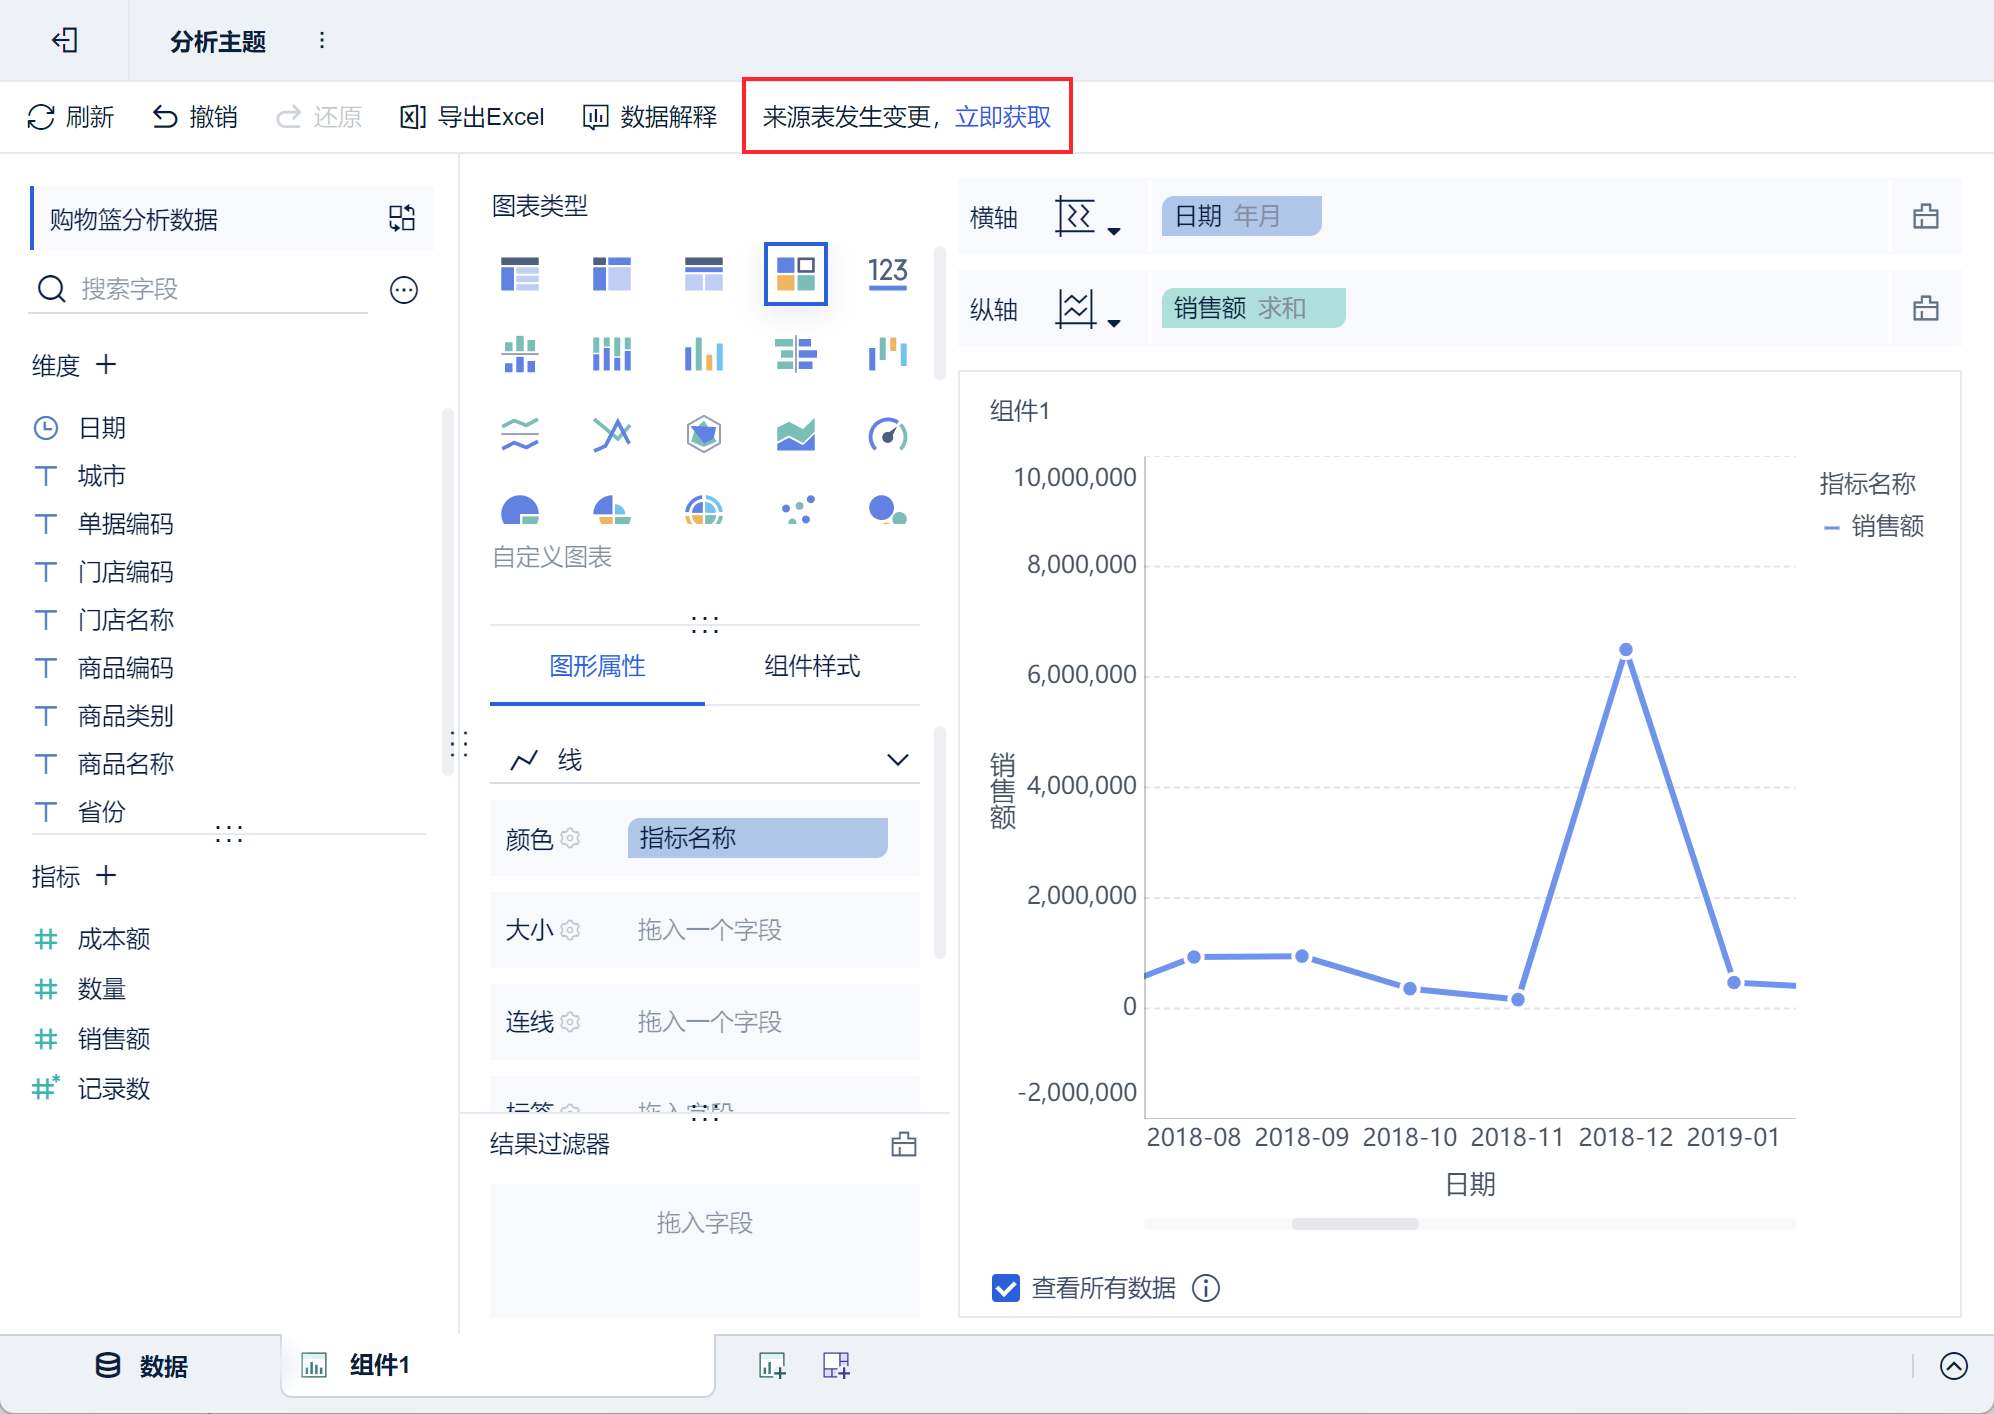Open the more options icon next to field search

coord(403,290)
